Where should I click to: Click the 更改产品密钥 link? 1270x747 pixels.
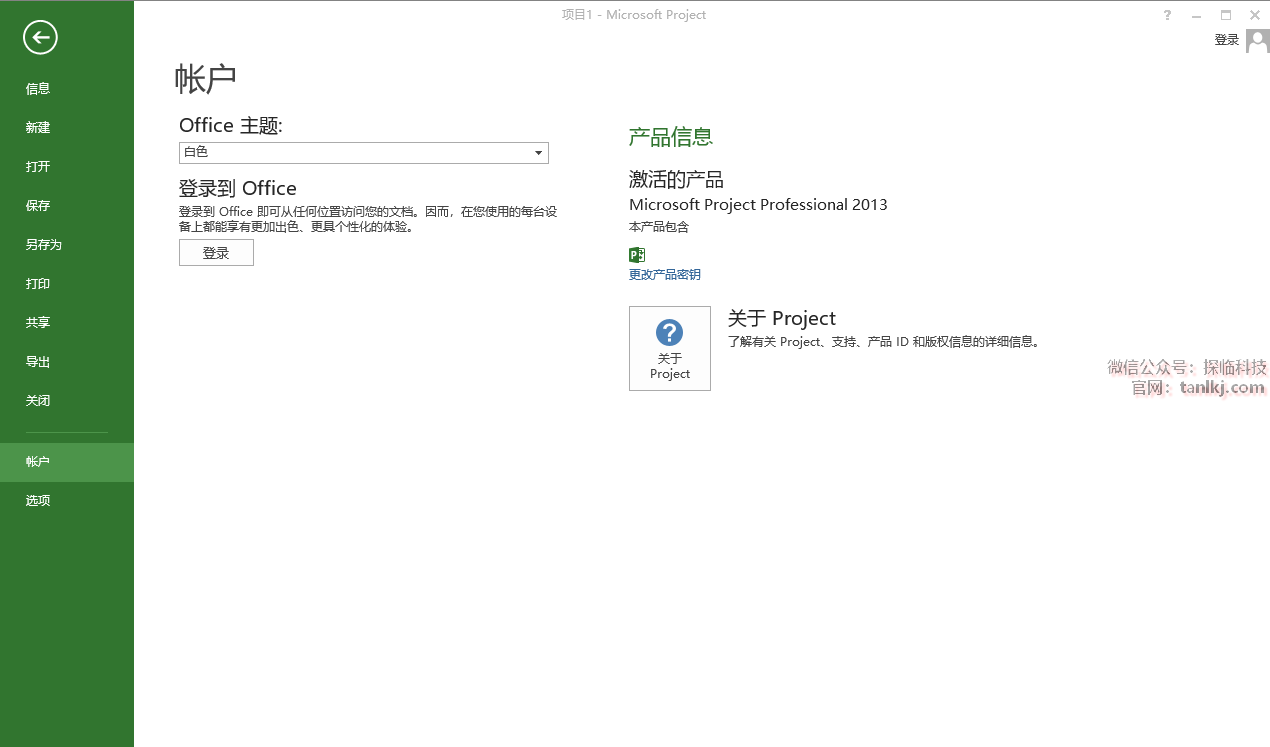665,274
